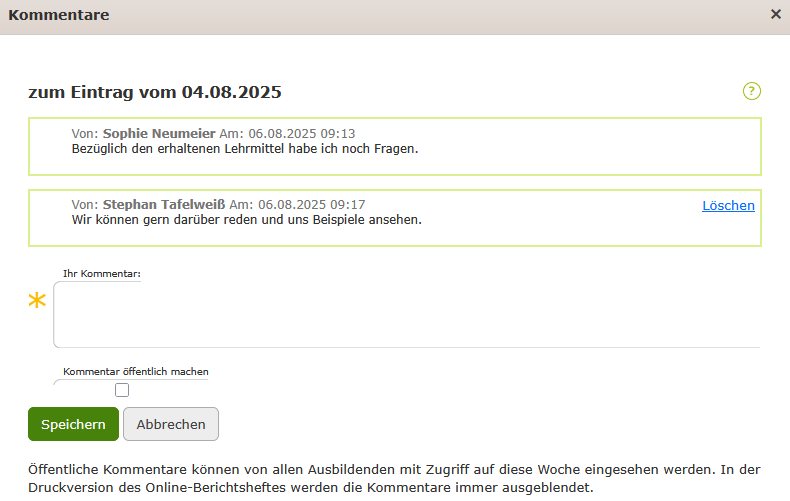Image resolution: width=790 pixels, height=501 pixels.
Task: Click Stephan's reply text about Beispiele
Action: pos(246,219)
